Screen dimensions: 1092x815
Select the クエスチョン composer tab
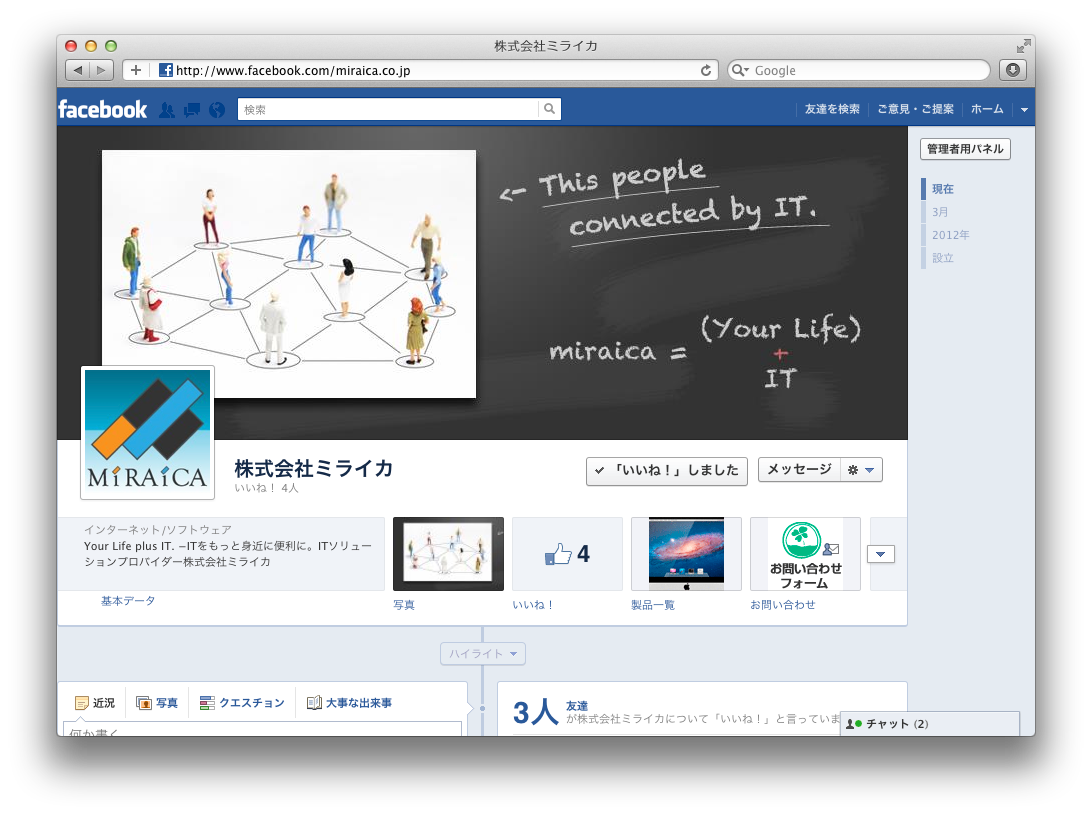(242, 703)
